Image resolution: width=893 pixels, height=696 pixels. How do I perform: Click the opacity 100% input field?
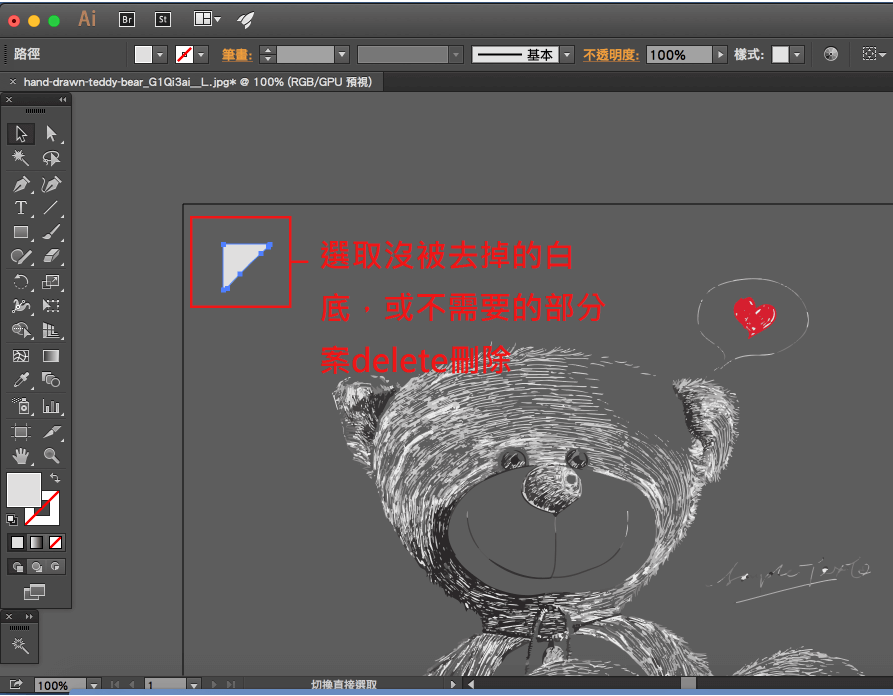678,55
